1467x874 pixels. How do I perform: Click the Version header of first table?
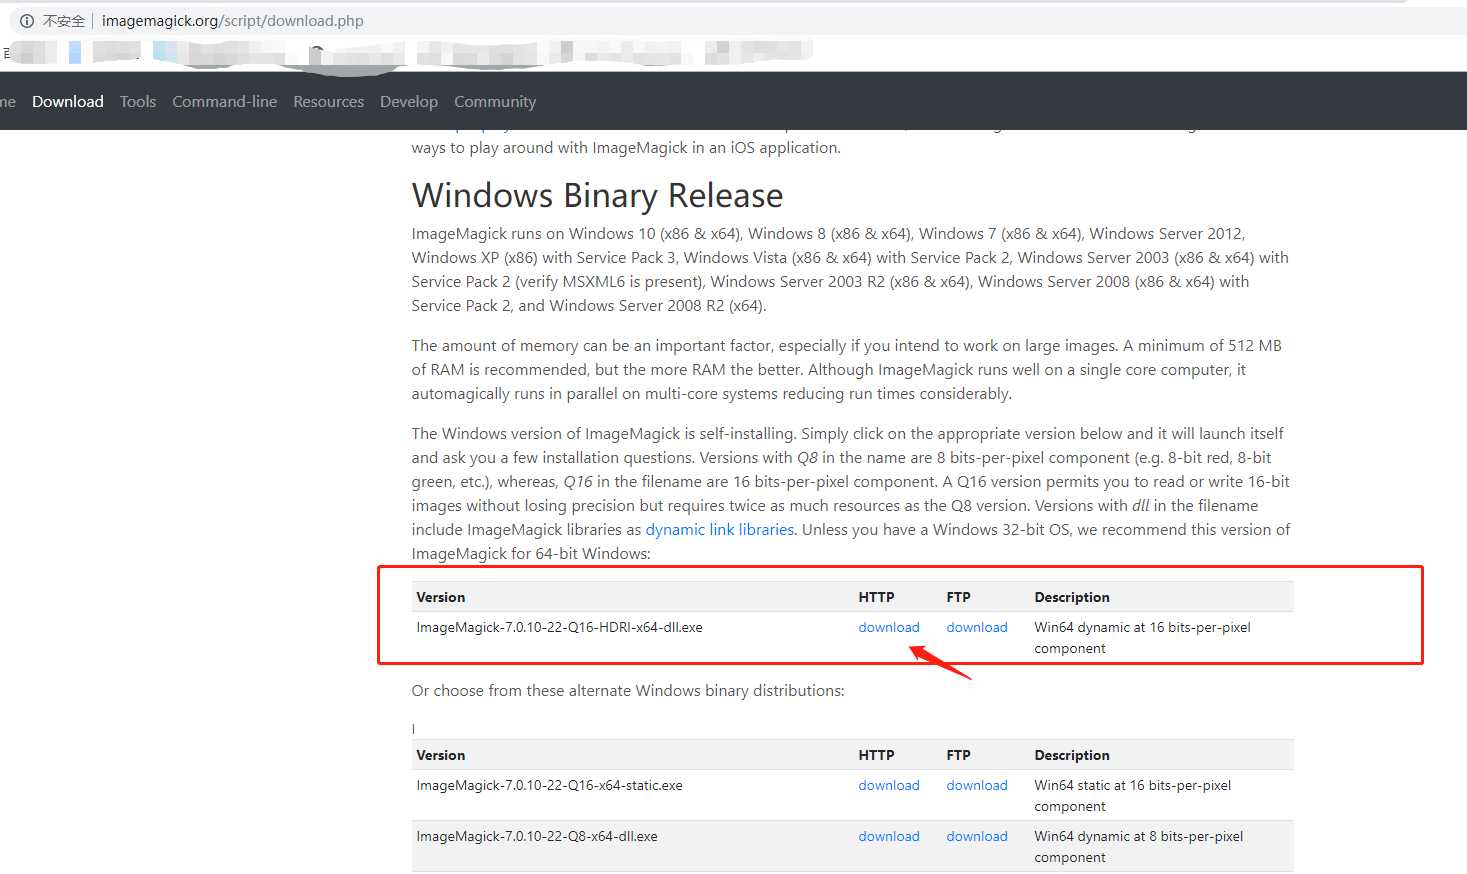pyautogui.click(x=441, y=597)
